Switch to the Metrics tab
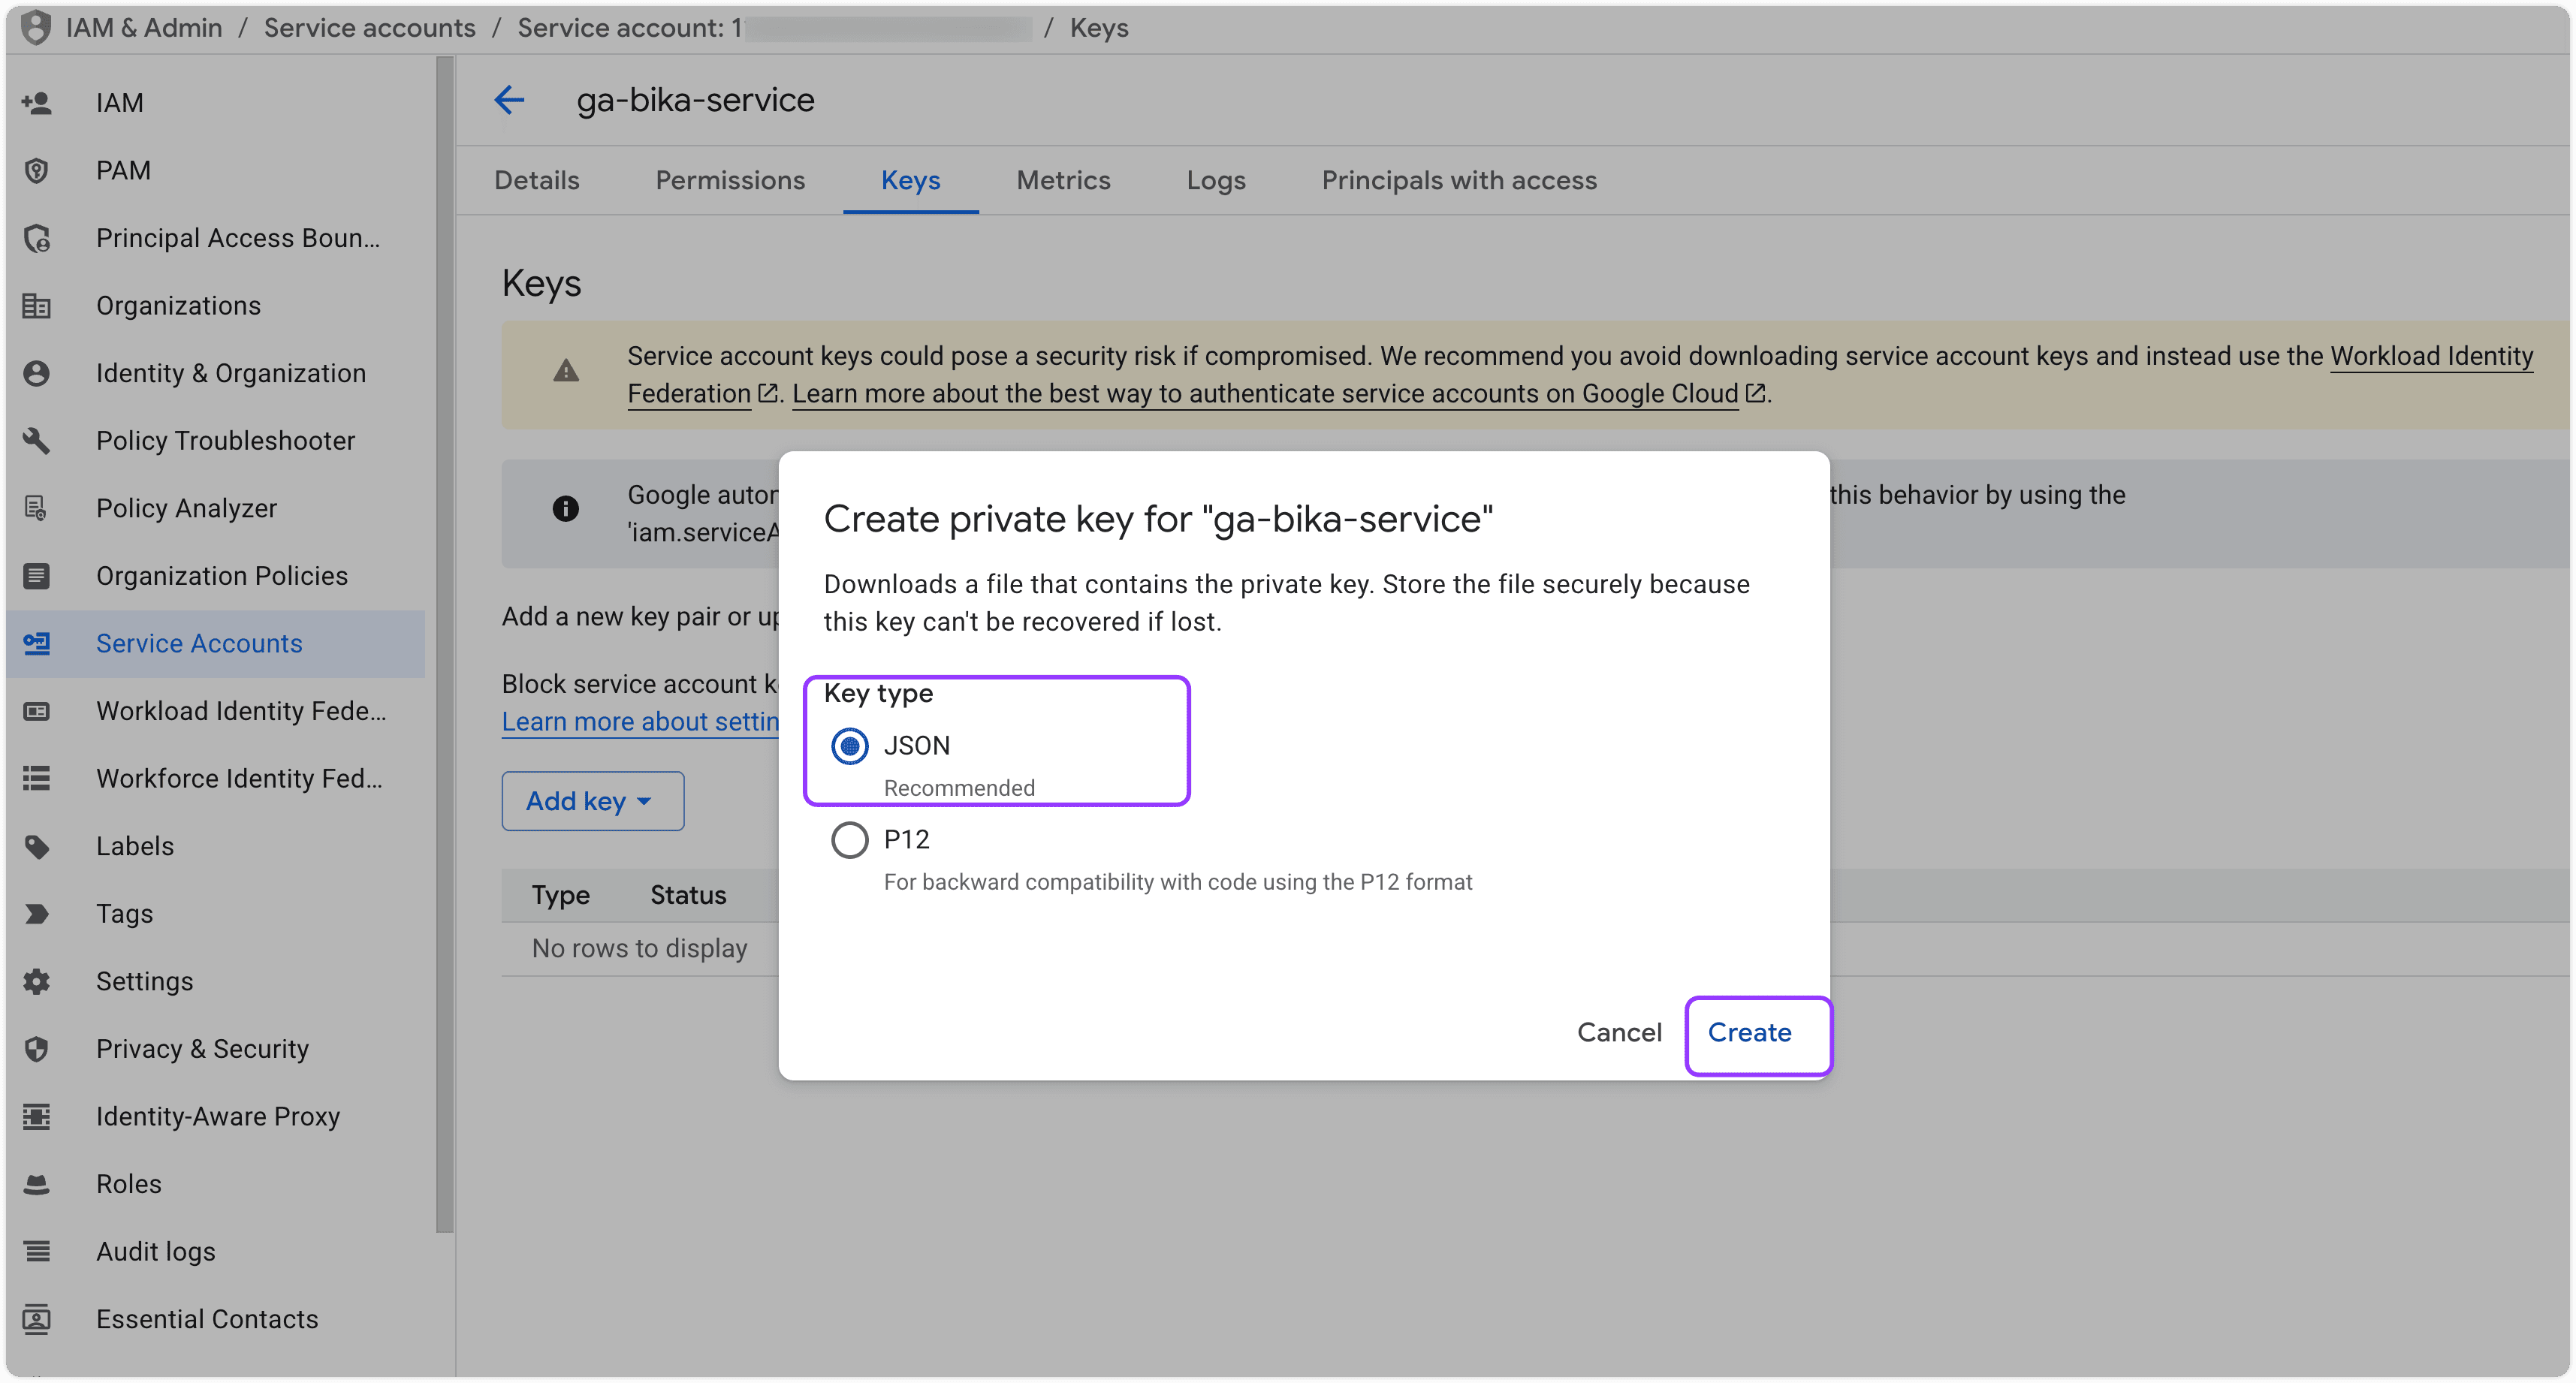This screenshot has width=2576, height=1383. [x=1063, y=181]
